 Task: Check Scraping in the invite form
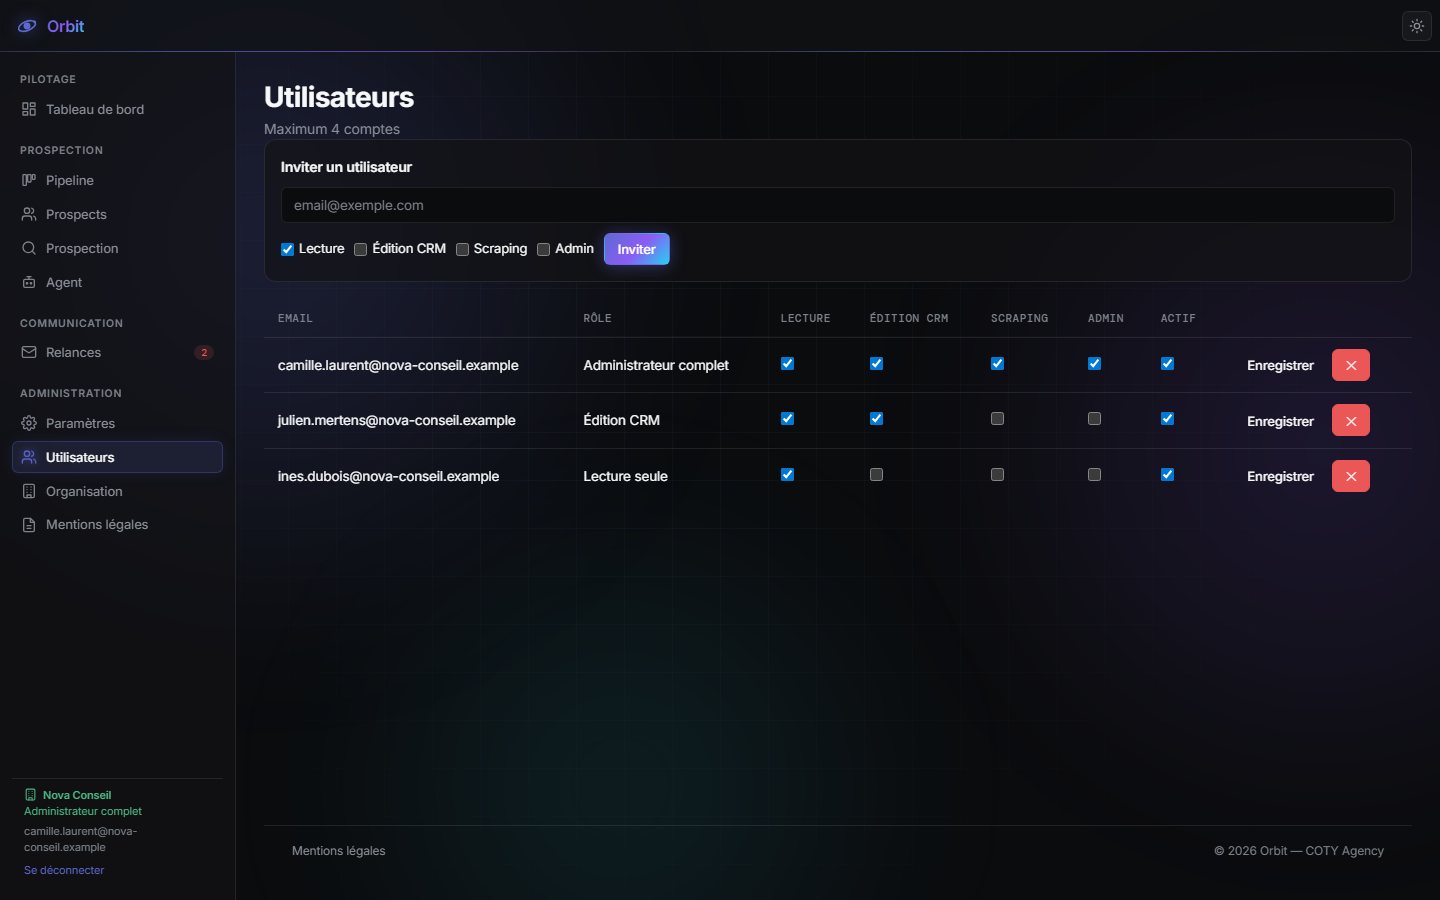(462, 249)
